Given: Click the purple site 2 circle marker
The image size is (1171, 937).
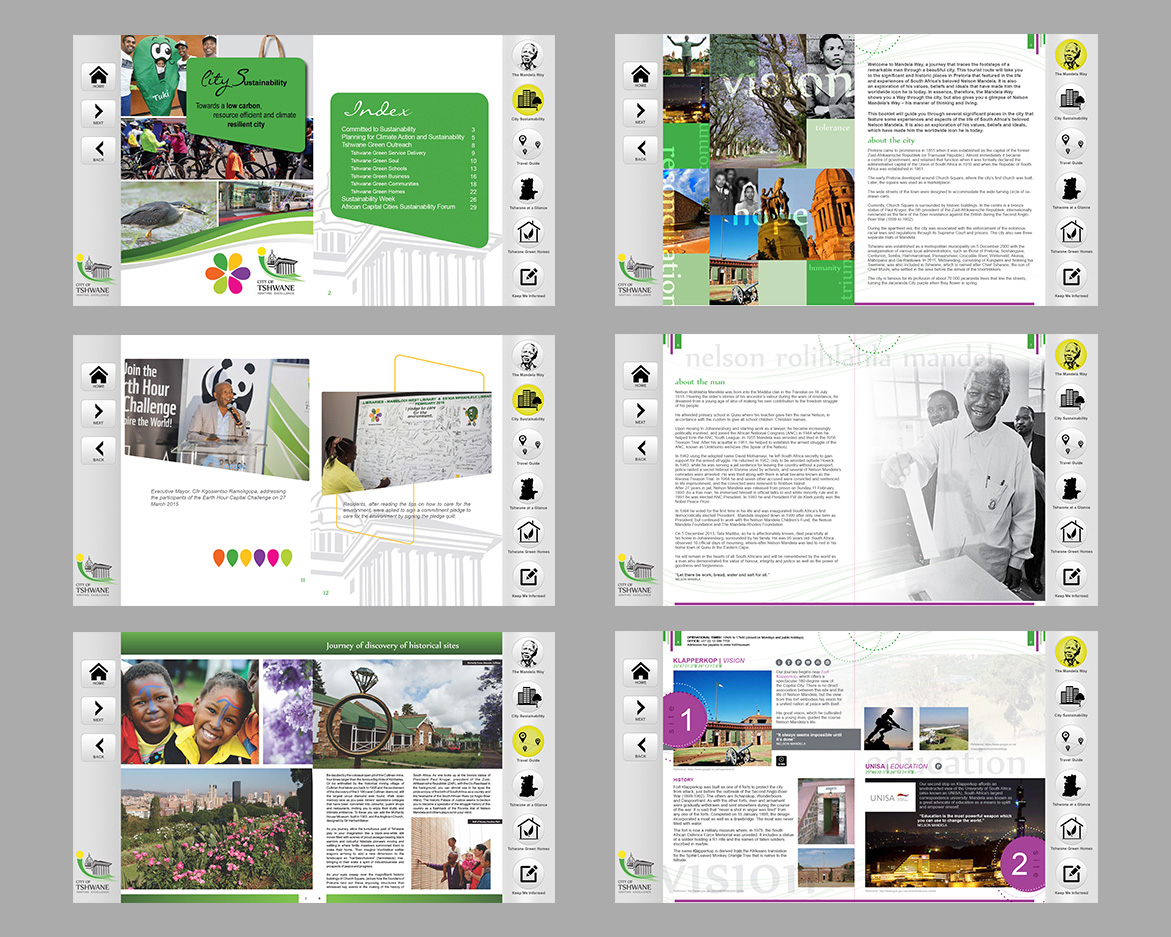Looking at the screenshot, I should pyautogui.click(x=1018, y=863).
